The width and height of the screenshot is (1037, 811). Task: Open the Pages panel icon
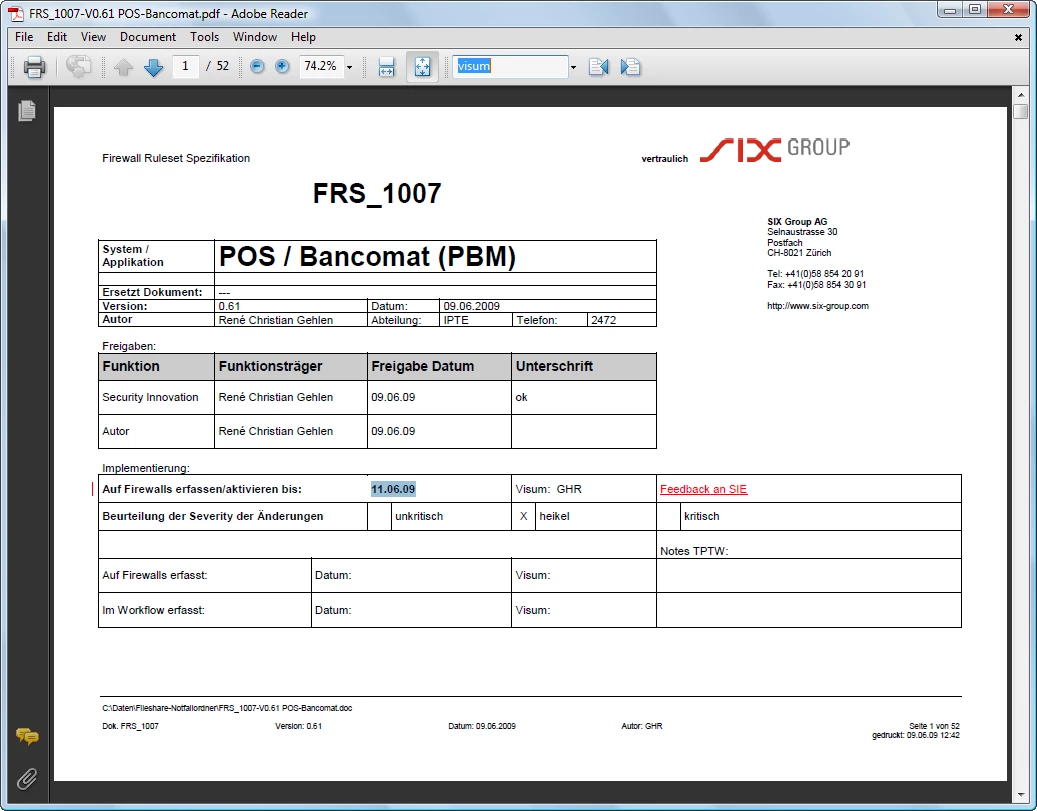coord(26,110)
